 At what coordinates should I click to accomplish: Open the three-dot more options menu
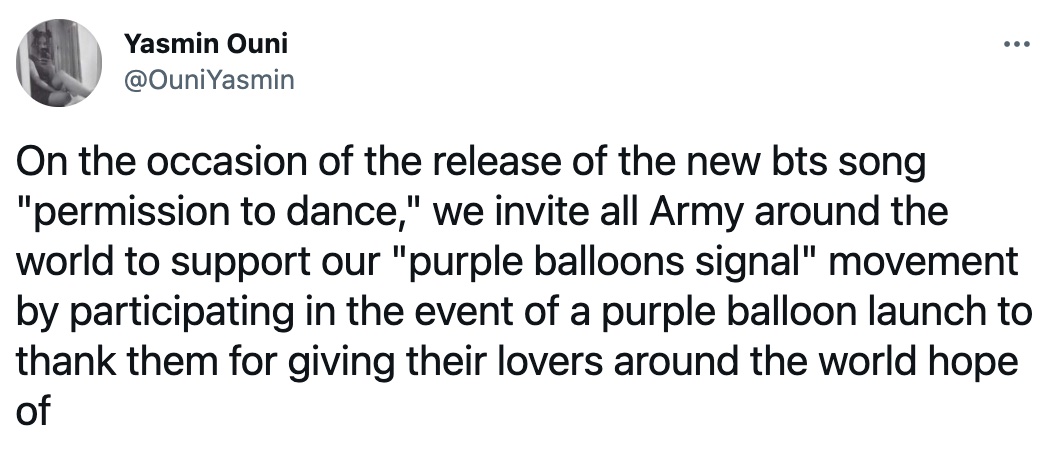1016,45
